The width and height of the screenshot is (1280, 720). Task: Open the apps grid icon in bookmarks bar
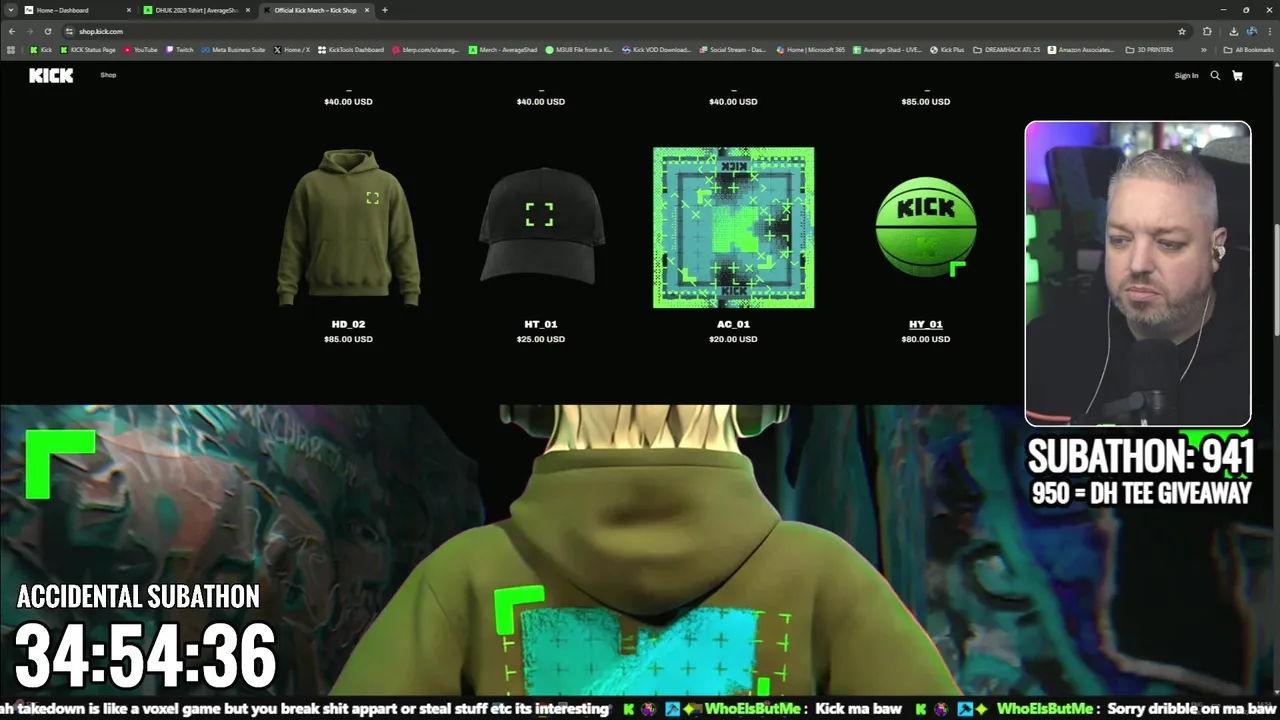pos(11,49)
